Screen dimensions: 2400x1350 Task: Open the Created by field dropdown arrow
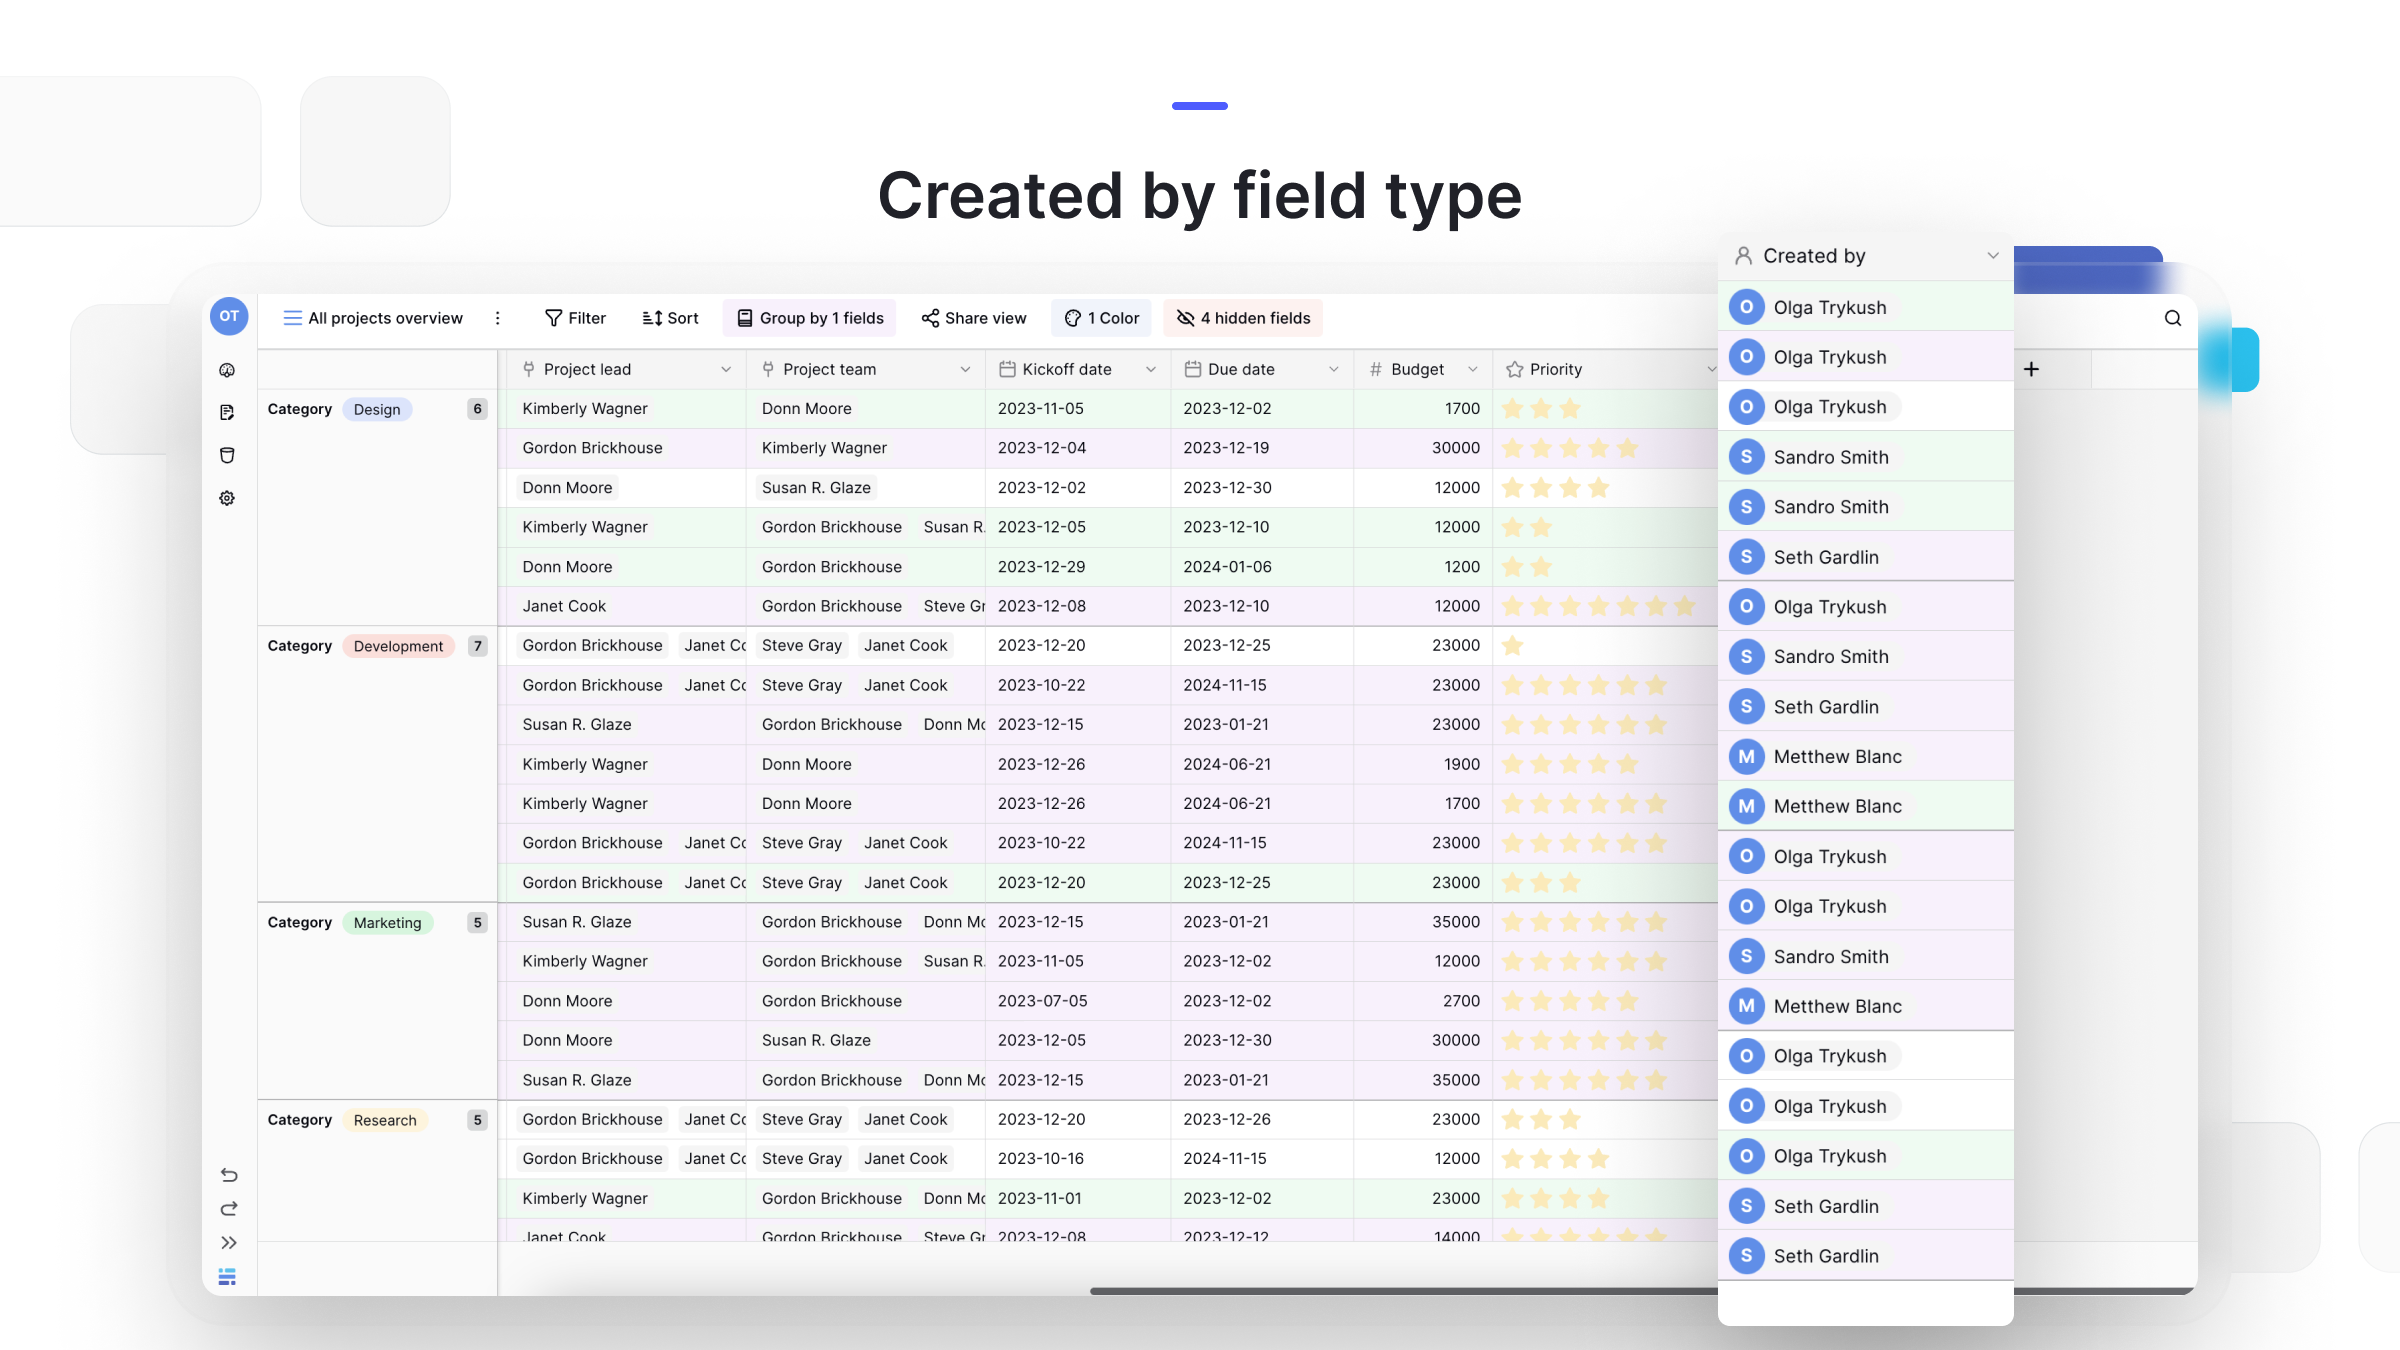[x=1992, y=256]
